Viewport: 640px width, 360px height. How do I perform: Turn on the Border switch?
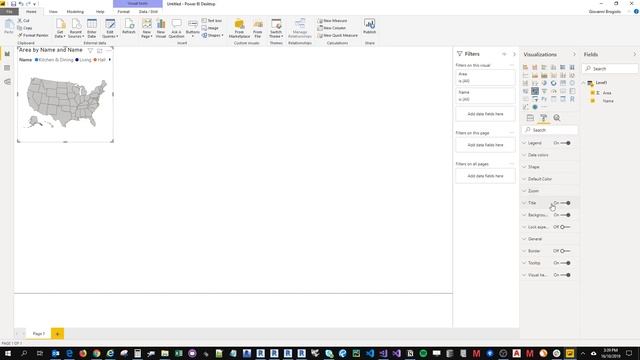pyautogui.click(x=565, y=251)
